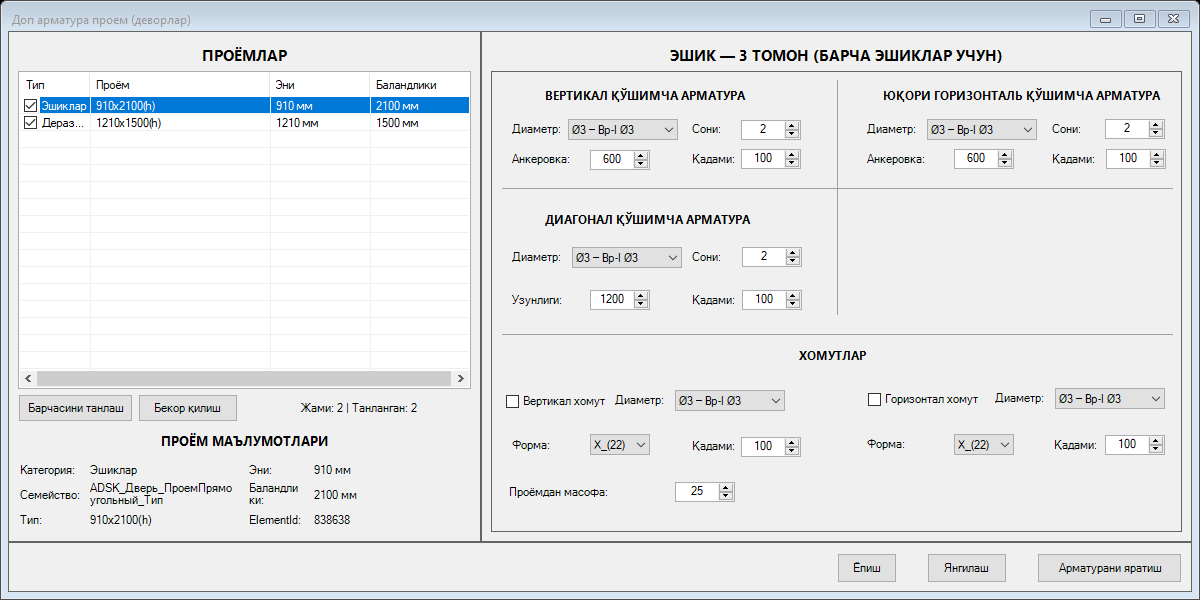Click the Проёмдан масофа input field

pos(698,491)
